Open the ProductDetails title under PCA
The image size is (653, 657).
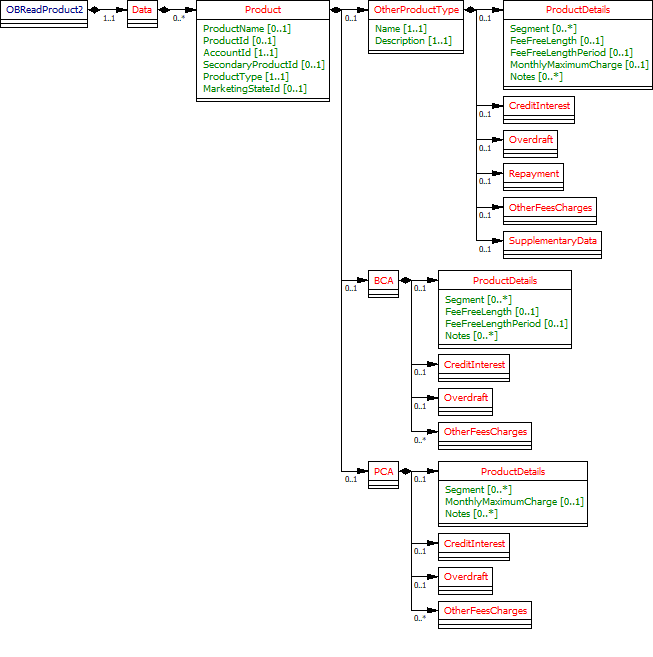pos(512,471)
